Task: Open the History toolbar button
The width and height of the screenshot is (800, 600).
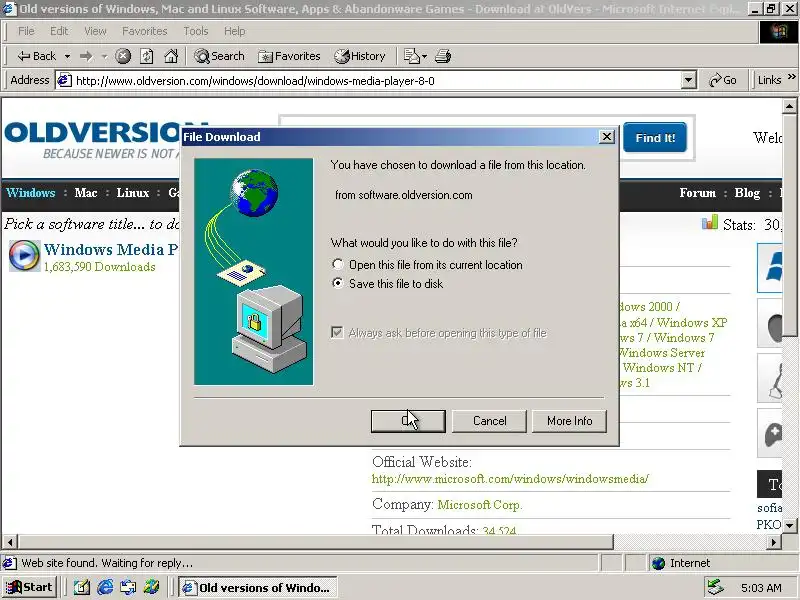Action: 360,56
